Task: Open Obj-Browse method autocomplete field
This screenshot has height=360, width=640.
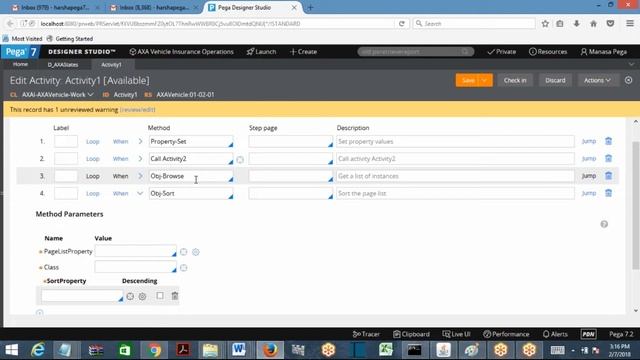Action: click(x=191, y=176)
